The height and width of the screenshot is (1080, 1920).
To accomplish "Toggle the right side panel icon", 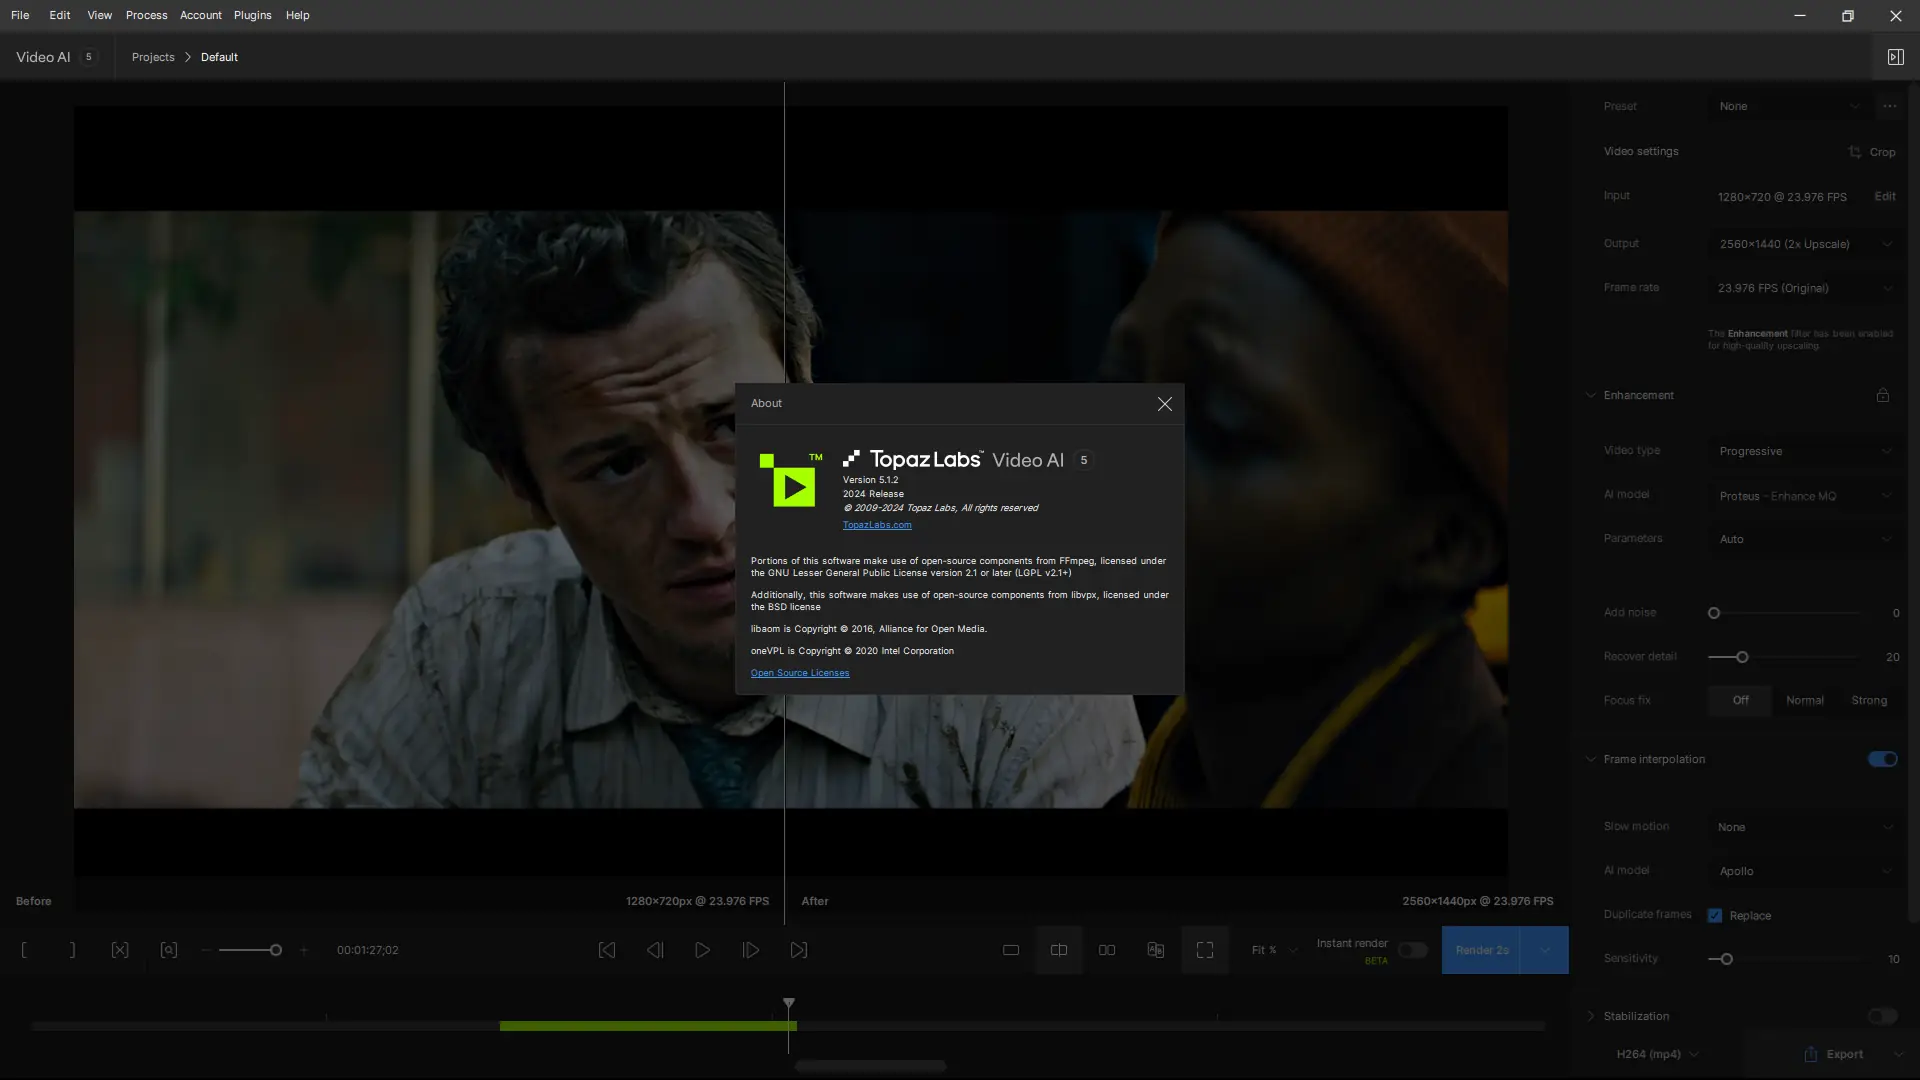I will [x=1895, y=57].
